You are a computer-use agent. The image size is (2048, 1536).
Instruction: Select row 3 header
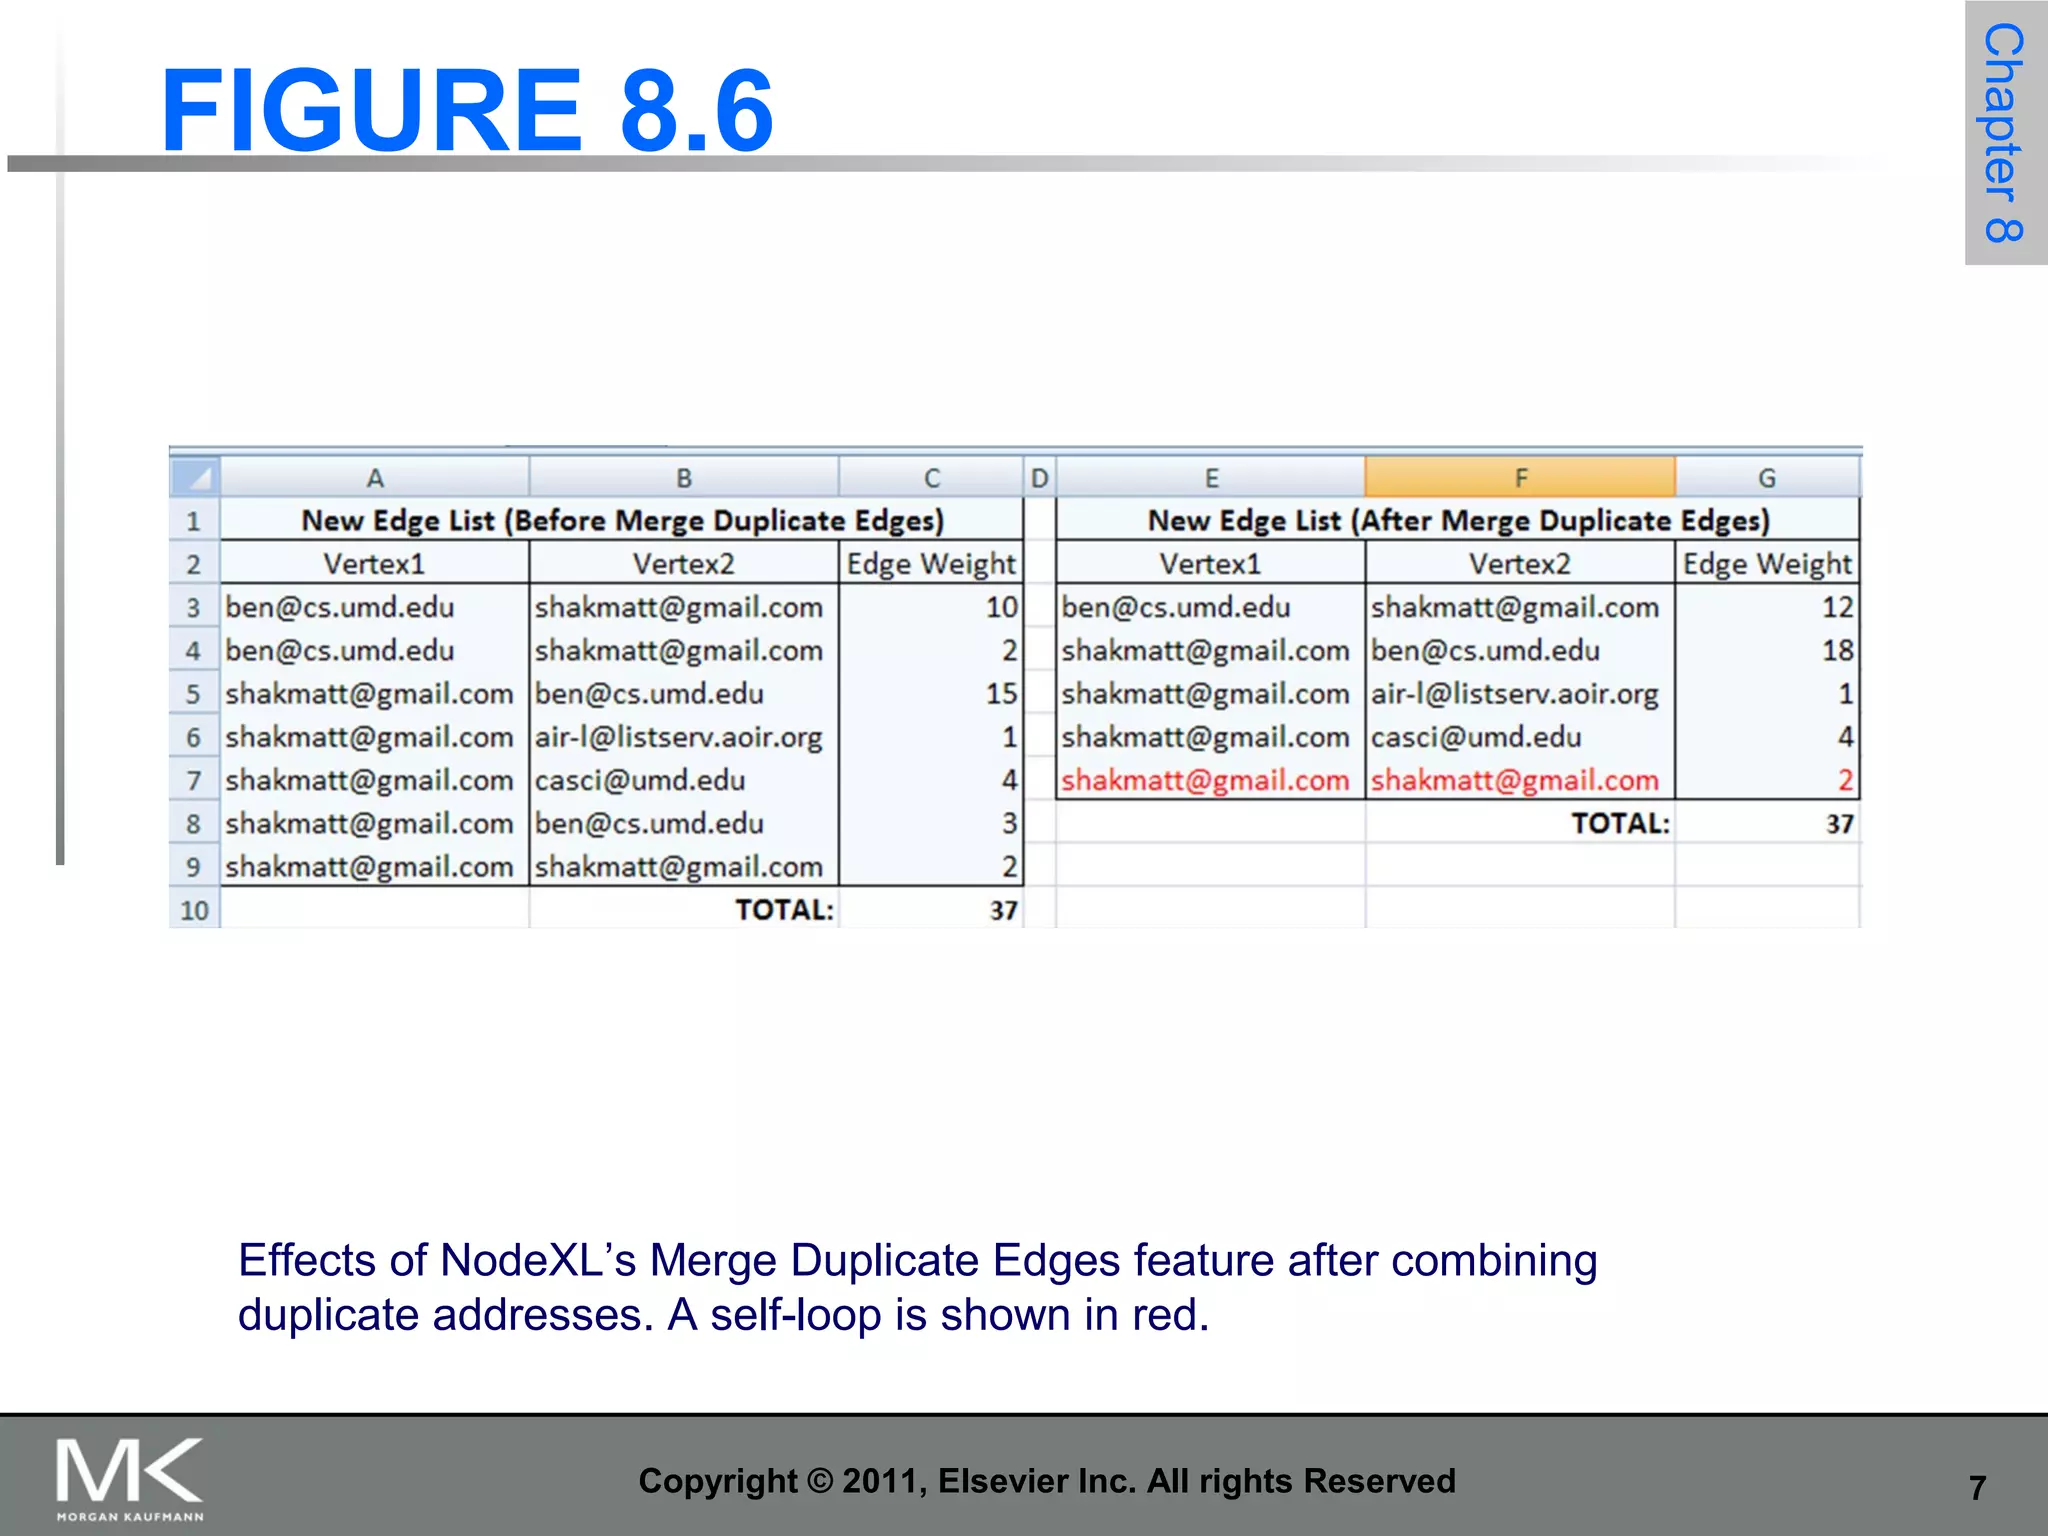pyautogui.click(x=194, y=607)
